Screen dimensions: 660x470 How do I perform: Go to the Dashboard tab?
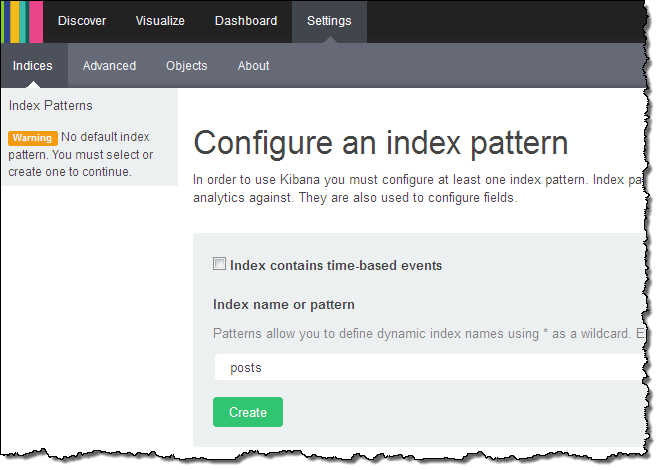[246, 21]
